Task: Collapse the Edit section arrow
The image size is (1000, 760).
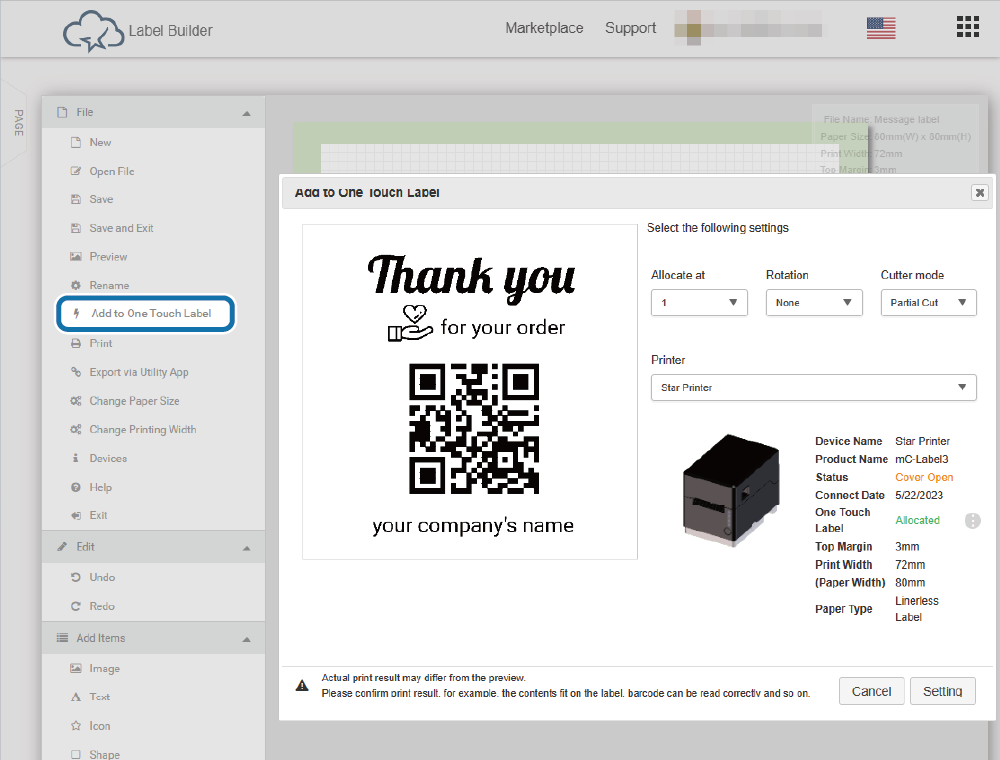Action: click(x=247, y=548)
